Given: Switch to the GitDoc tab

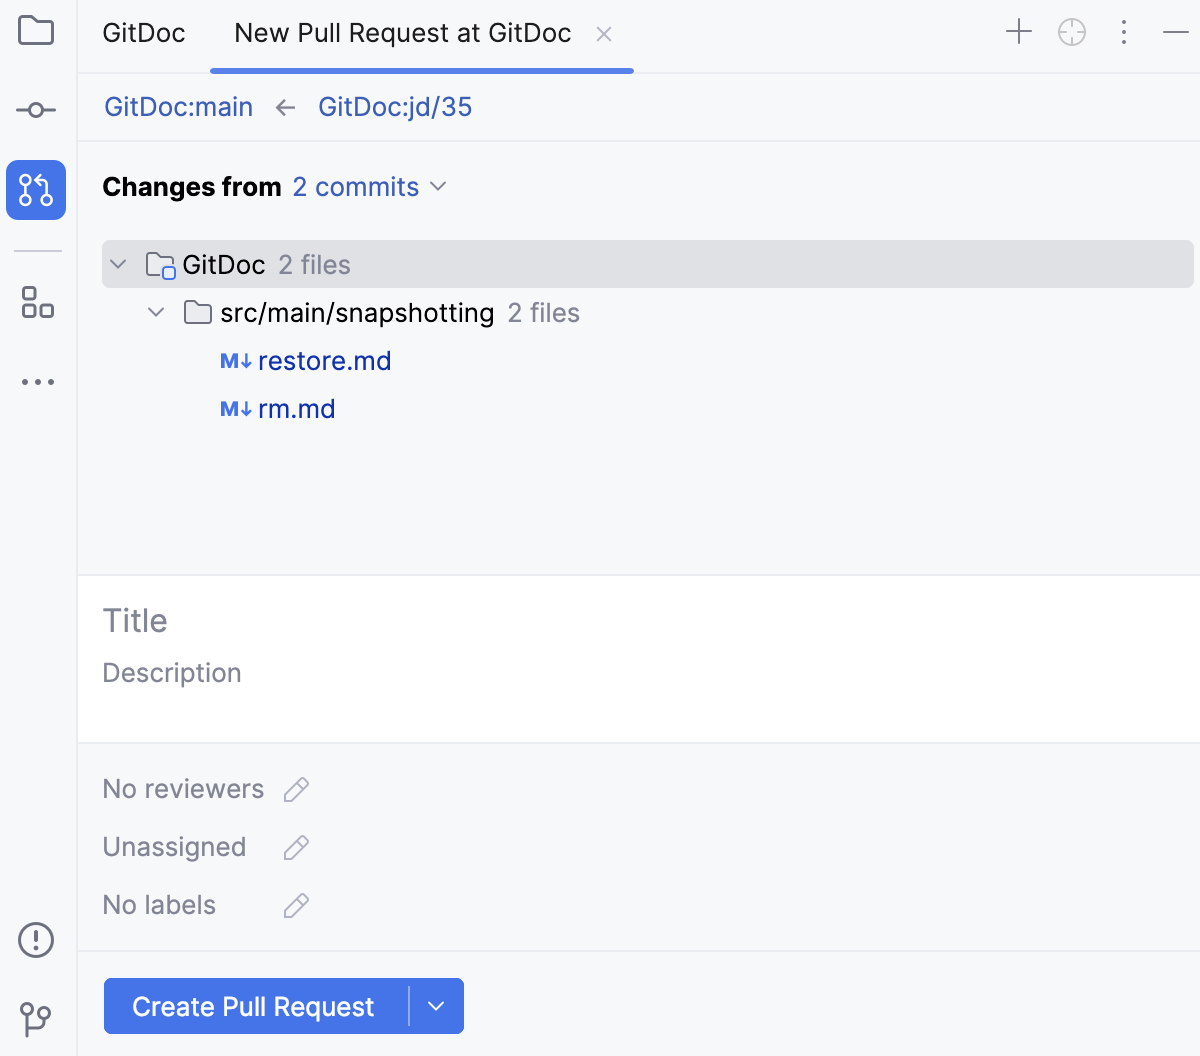Looking at the screenshot, I should [143, 32].
